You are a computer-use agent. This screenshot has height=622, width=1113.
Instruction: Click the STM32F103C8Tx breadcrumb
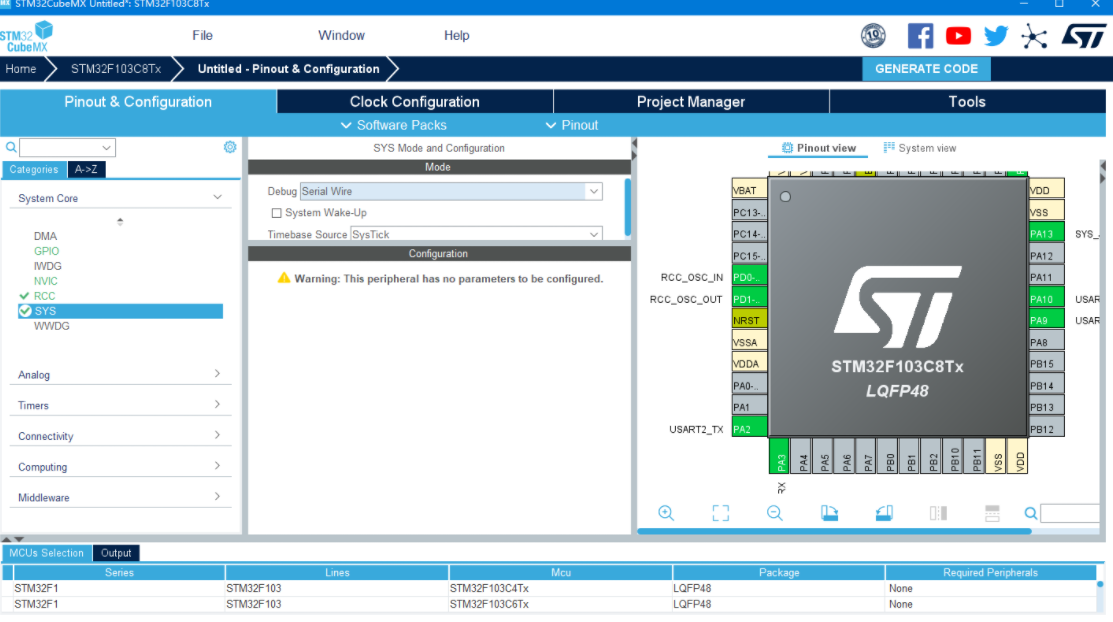pos(116,69)
